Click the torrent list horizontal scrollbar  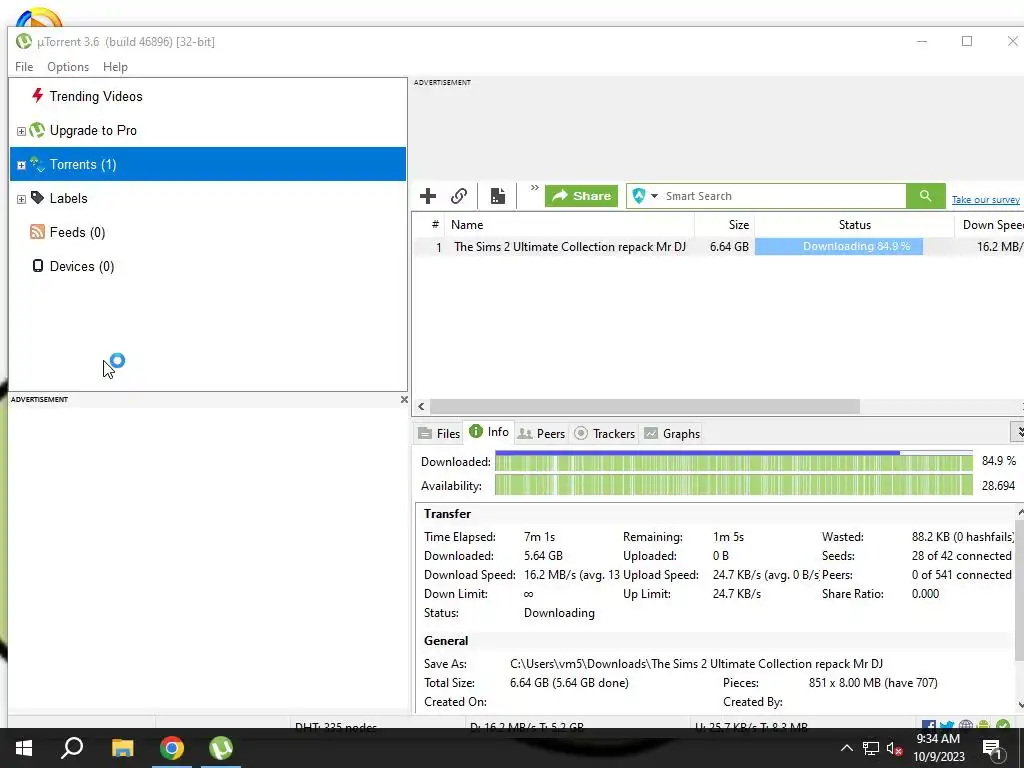point(644,406)
